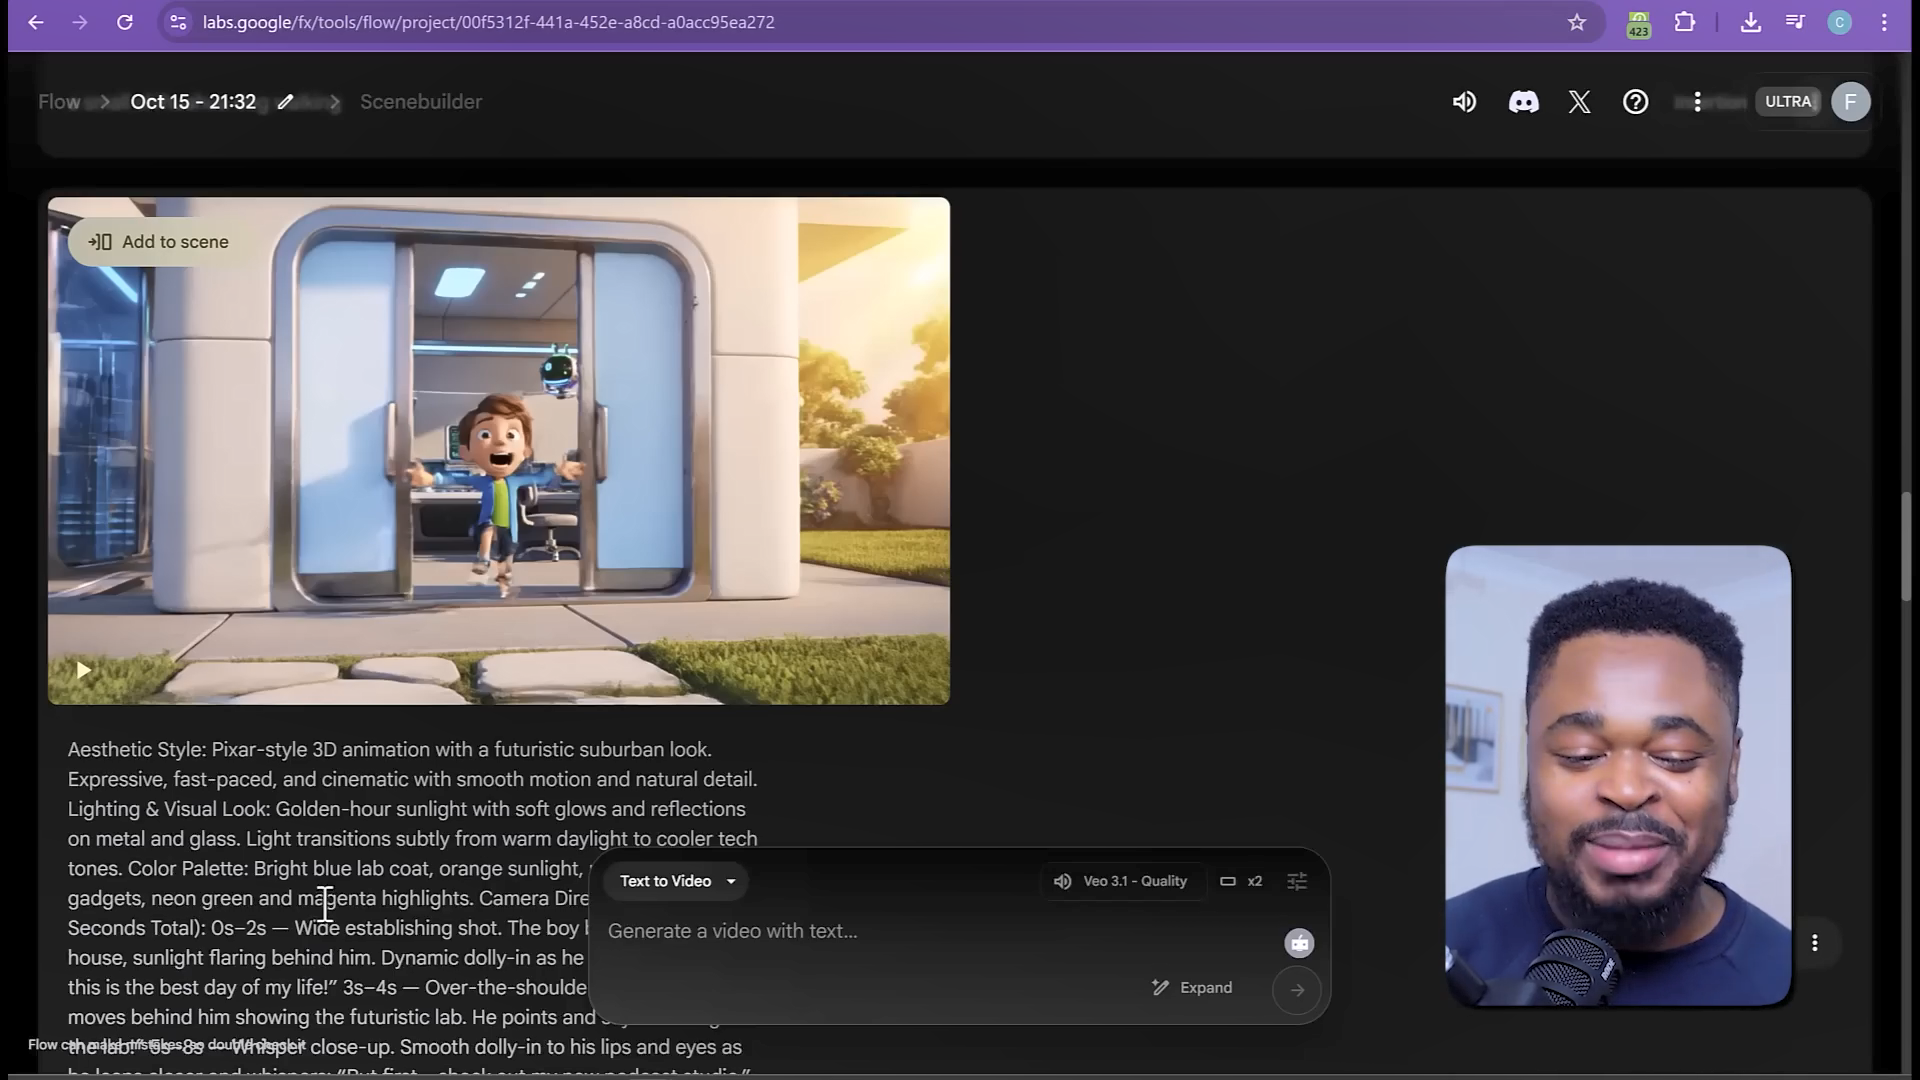Click the Expand prompt button
This screenshot has height=1080, width=1920.
[x=1192, y=988]
